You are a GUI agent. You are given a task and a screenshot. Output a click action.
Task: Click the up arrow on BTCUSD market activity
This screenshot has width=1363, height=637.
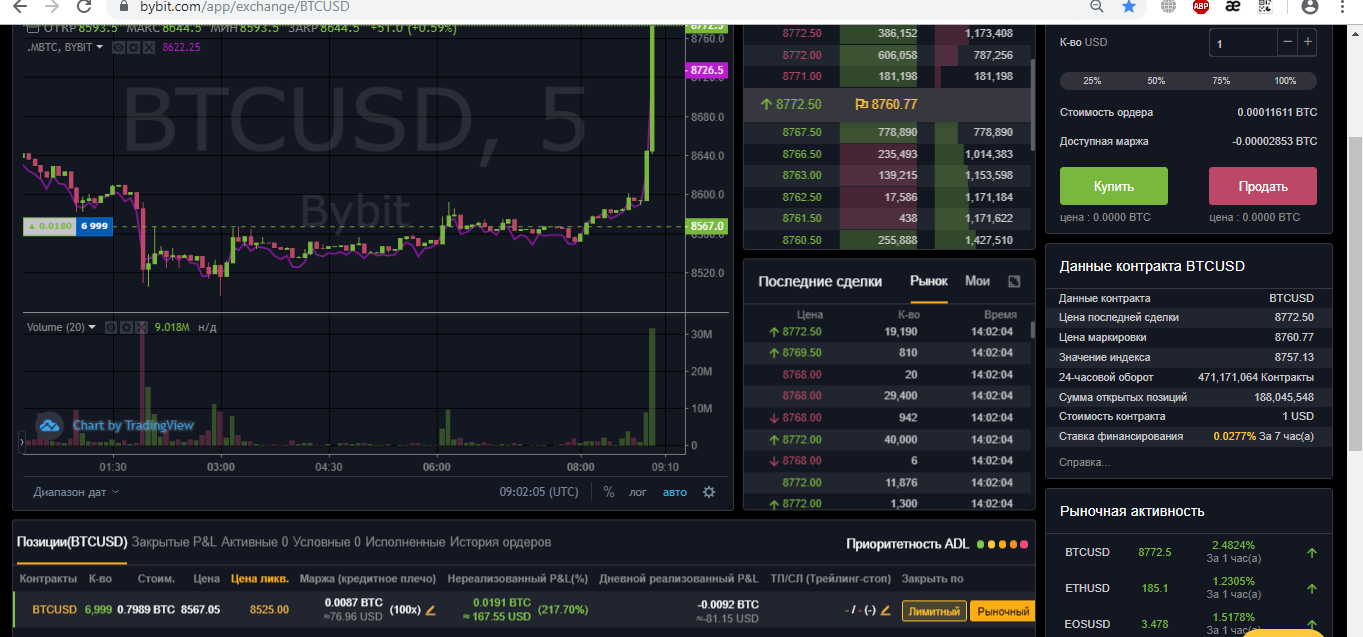point(1312,552)
